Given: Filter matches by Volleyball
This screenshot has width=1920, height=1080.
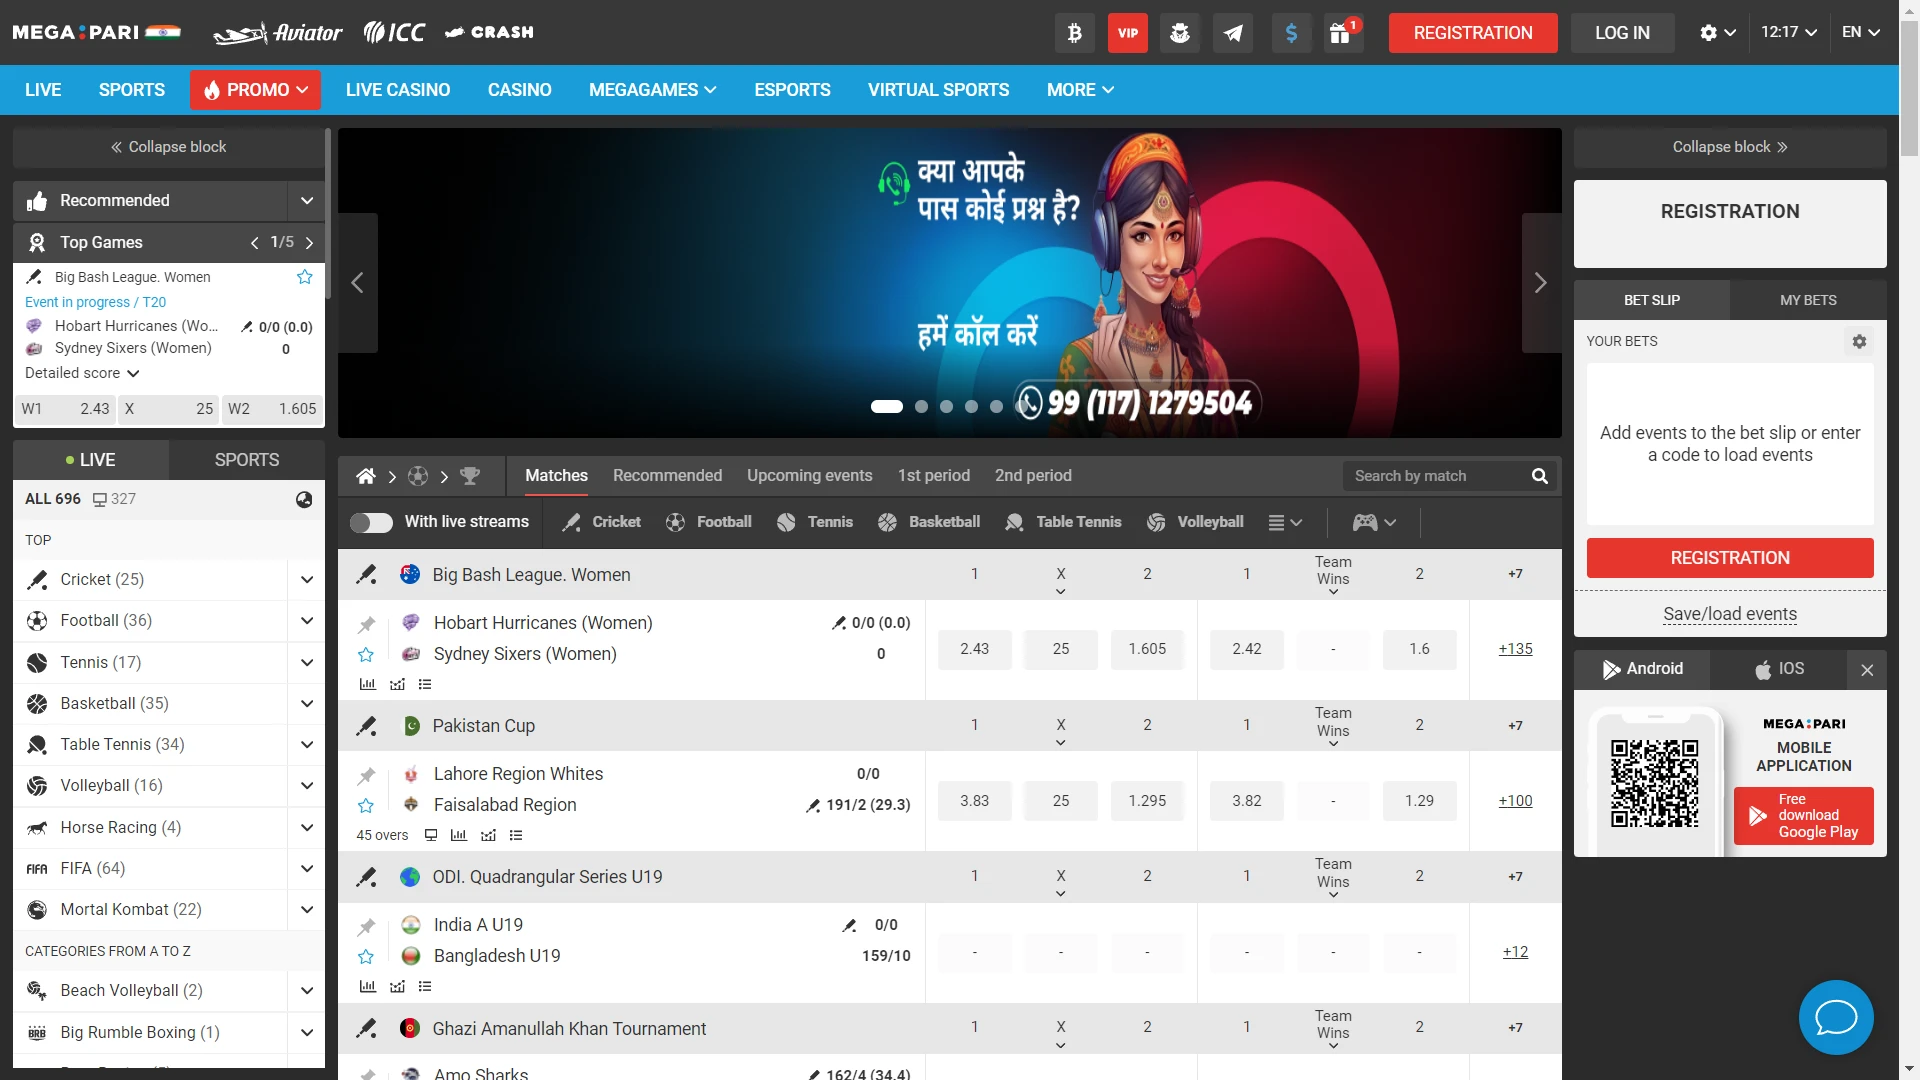Looking at the screenshot, I should 1195,522.
